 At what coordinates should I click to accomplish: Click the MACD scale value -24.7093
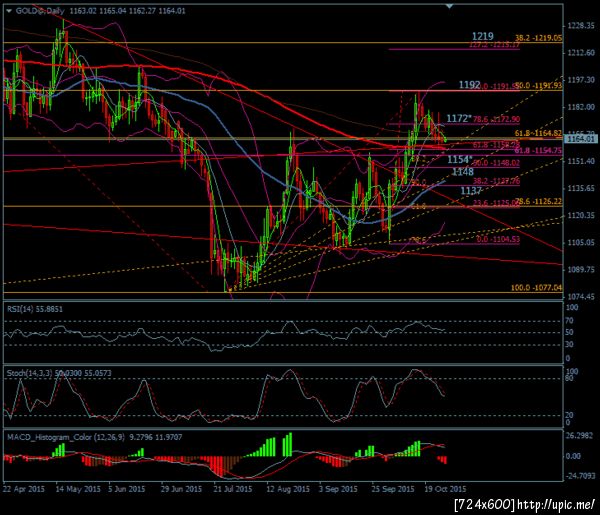580,476
